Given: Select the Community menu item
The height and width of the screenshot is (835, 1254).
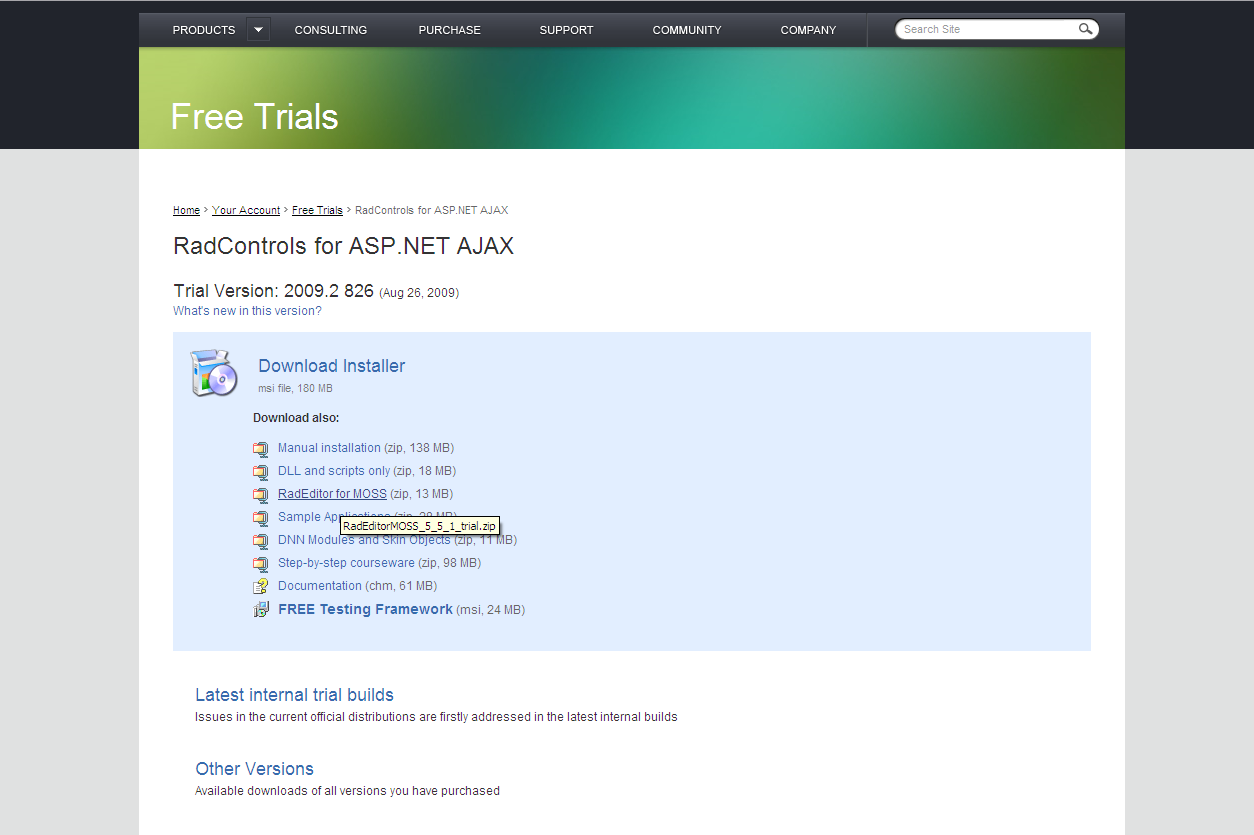Looking at the screenshot, I should tap(687, 30).
